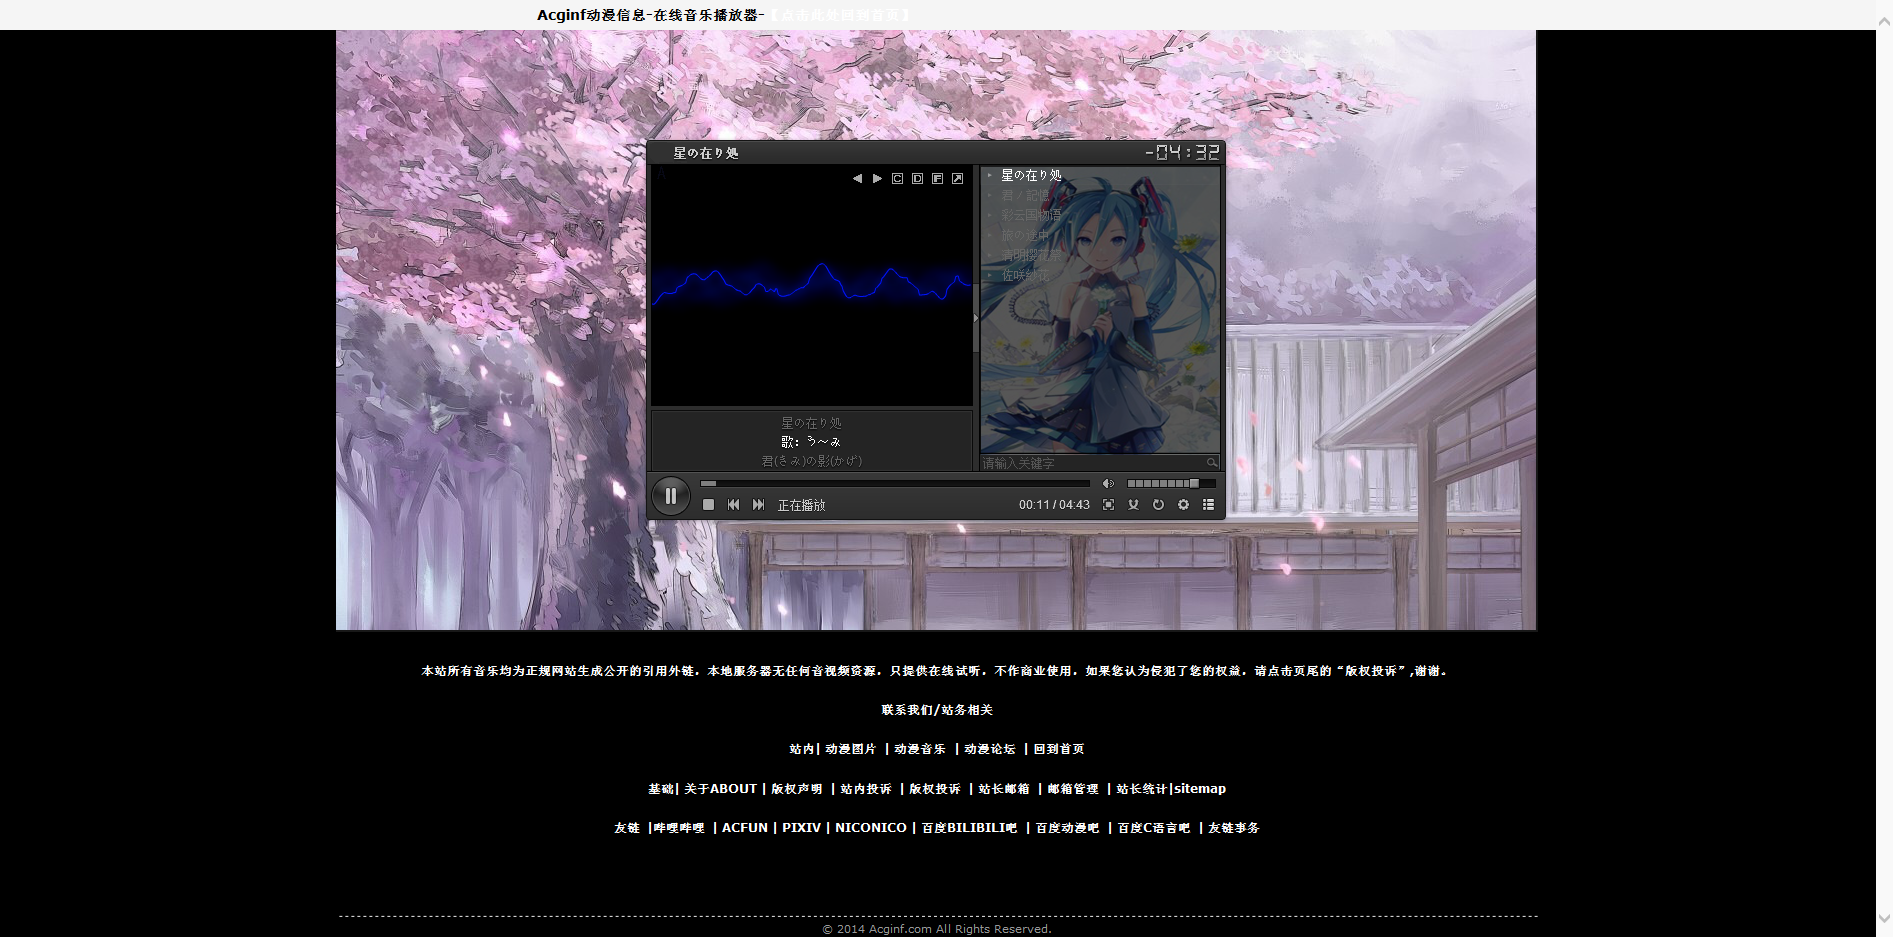Toggle the shuffle playback icon
The height and width of the screenshot is (937, 1893).
pyautogui.click(x=1133, y=505)
